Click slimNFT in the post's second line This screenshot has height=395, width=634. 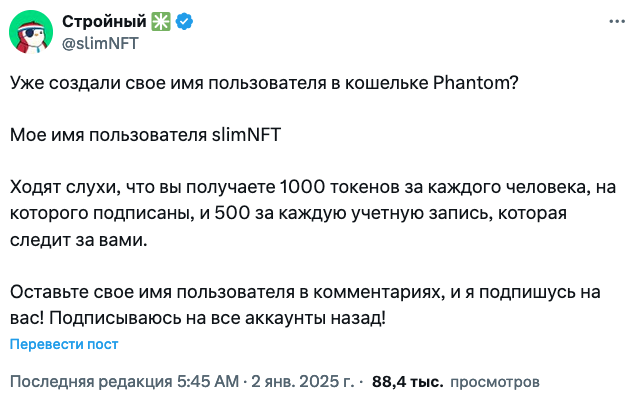246,135
